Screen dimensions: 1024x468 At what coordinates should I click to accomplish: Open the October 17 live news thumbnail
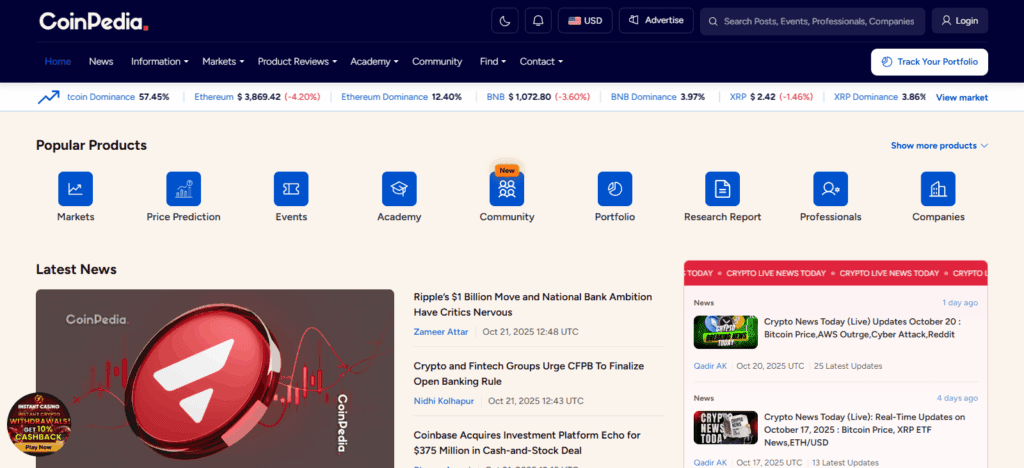pos(726,428)
